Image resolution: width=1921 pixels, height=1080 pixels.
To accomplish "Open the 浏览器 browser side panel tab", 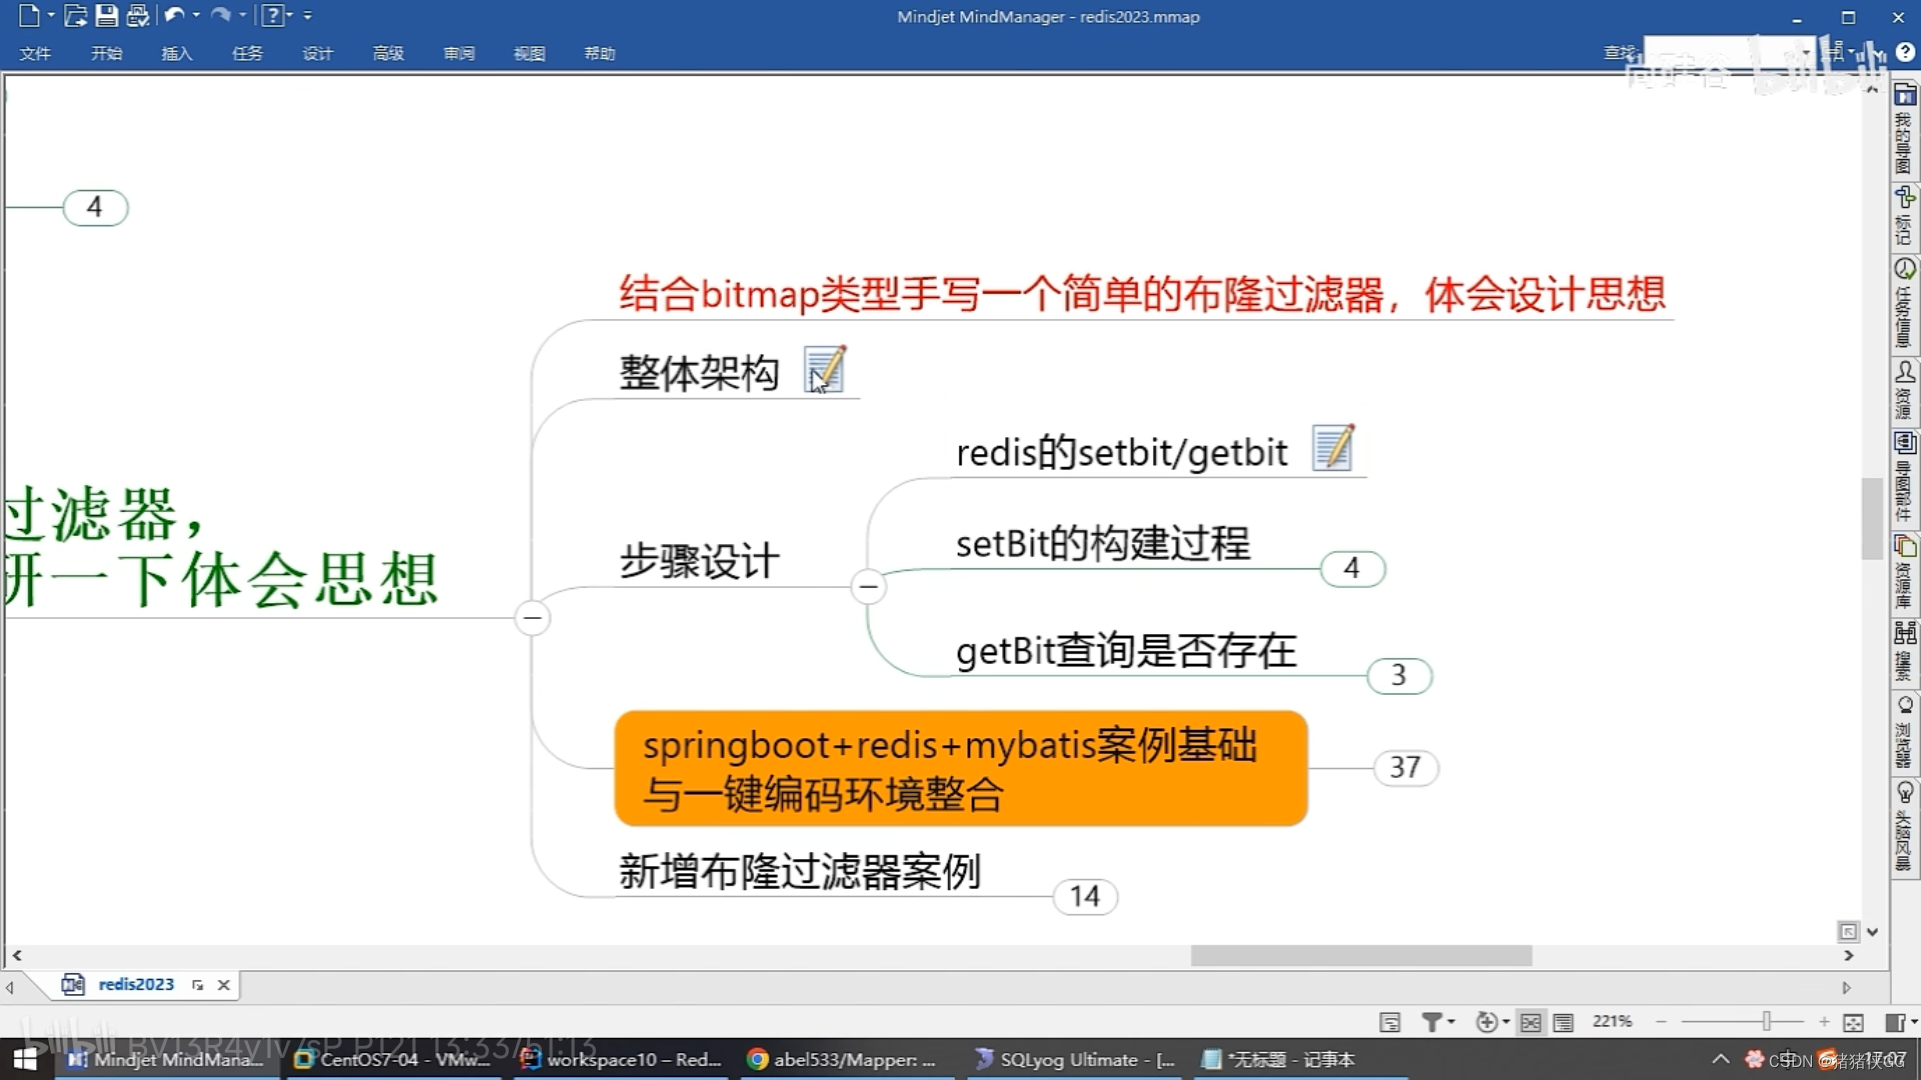I will point(1905,732).
